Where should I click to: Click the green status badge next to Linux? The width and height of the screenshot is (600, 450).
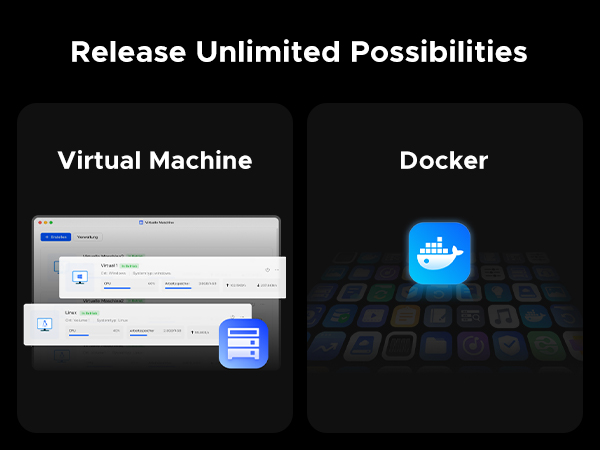tap(90, 313)
